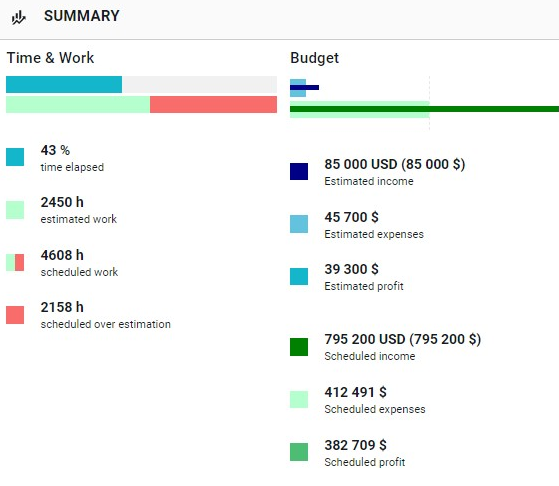559x486 pixels.
Task: Click the Scheduled profit label
Action: [365, 462]
